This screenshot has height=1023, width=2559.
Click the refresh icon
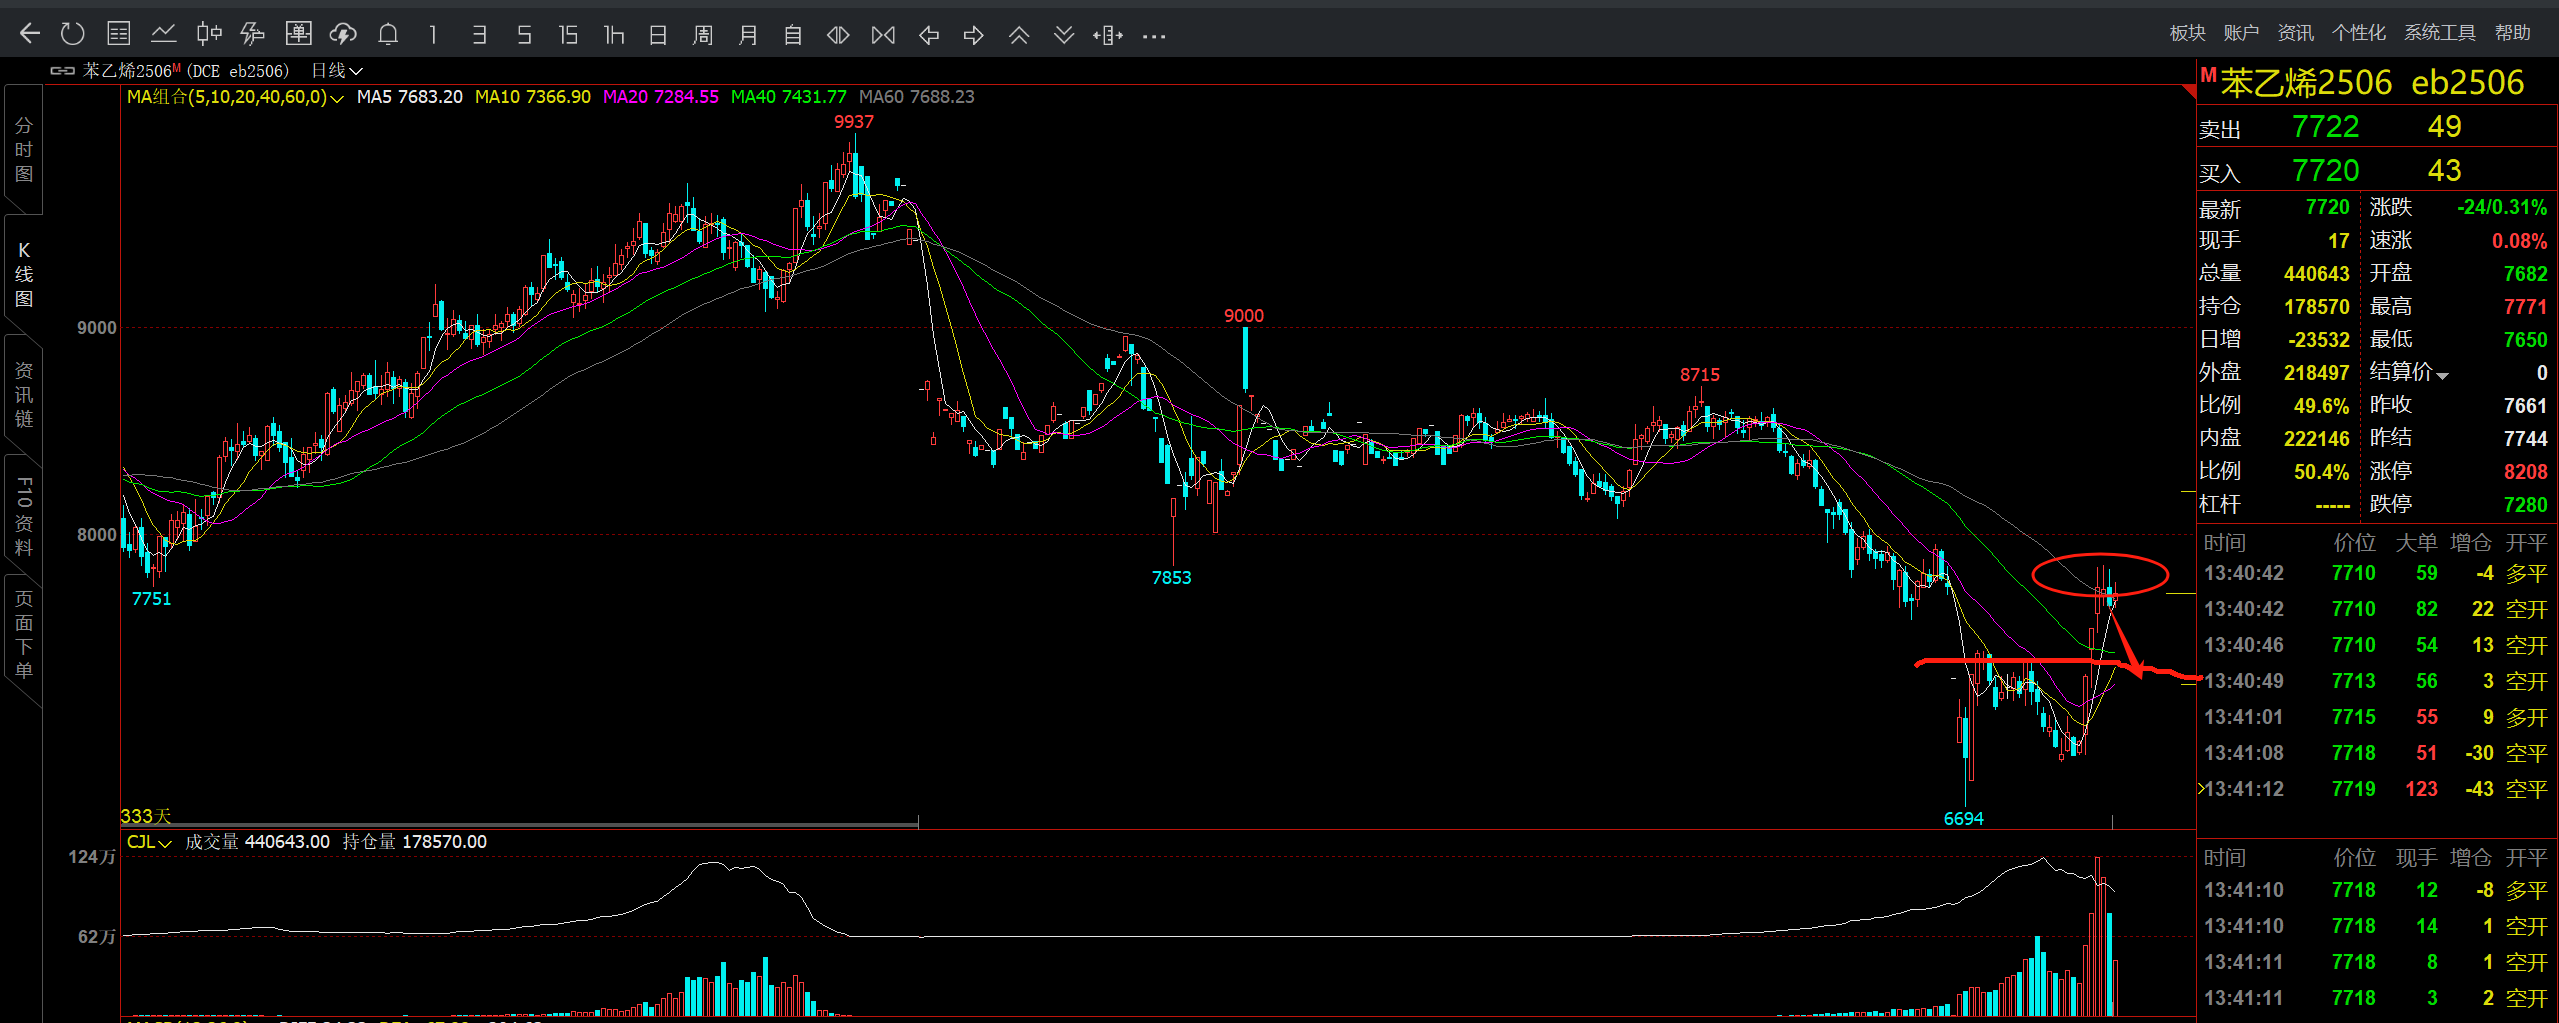point(72,34)
